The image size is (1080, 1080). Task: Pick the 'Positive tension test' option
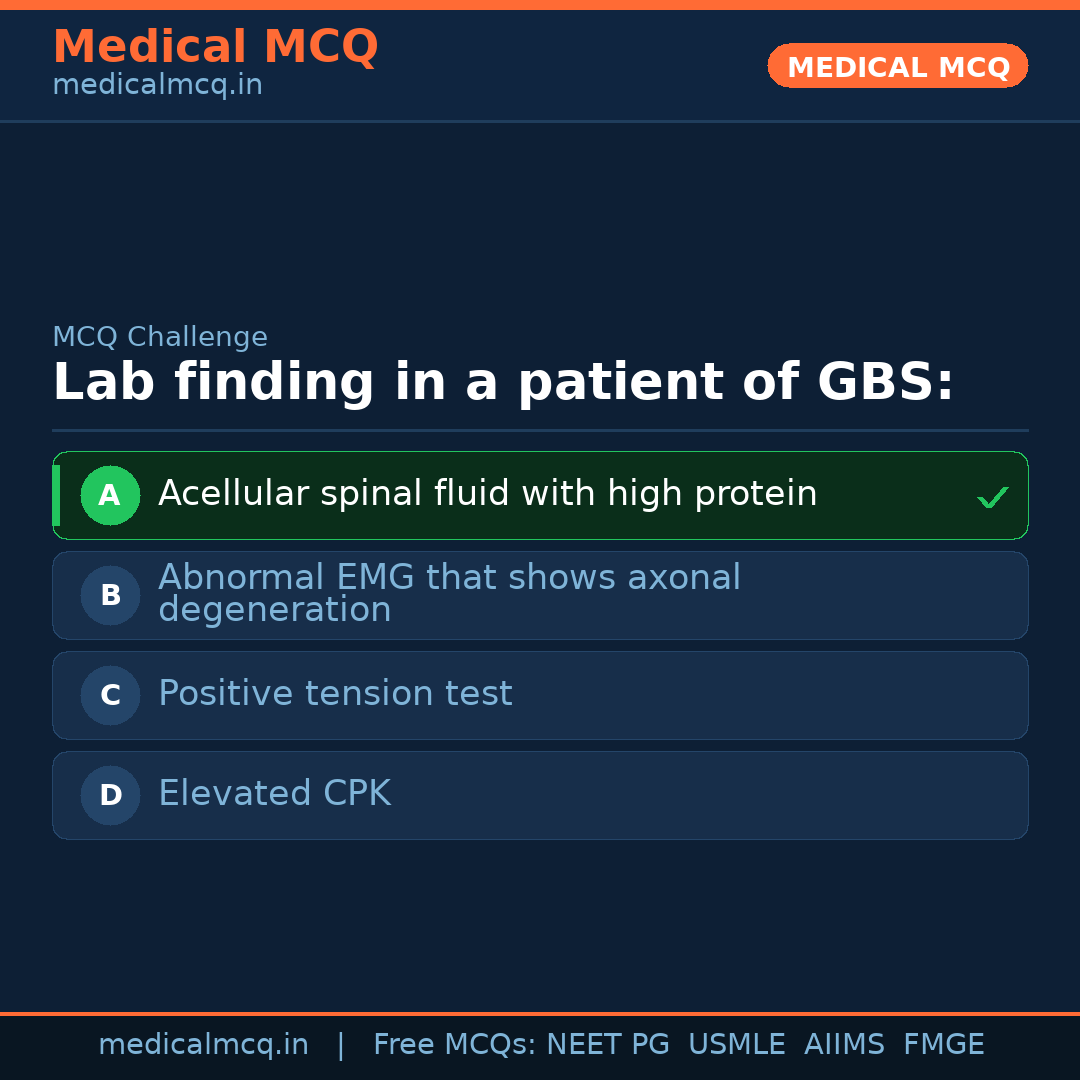(x=335, y=694)
